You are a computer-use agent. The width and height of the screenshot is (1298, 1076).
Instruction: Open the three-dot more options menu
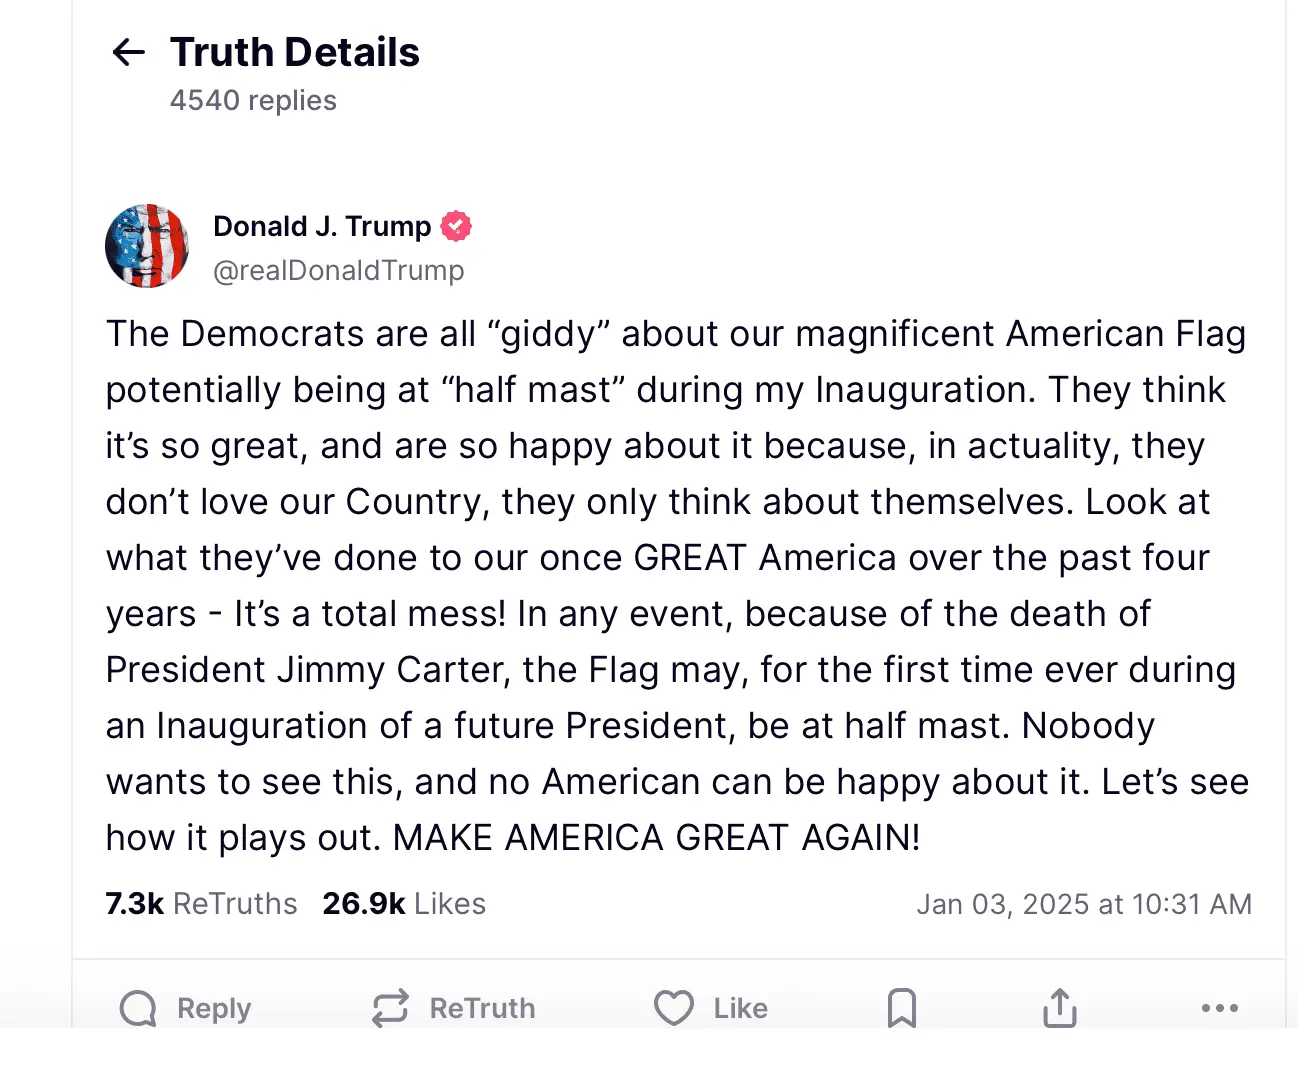click(1220, 1008)
